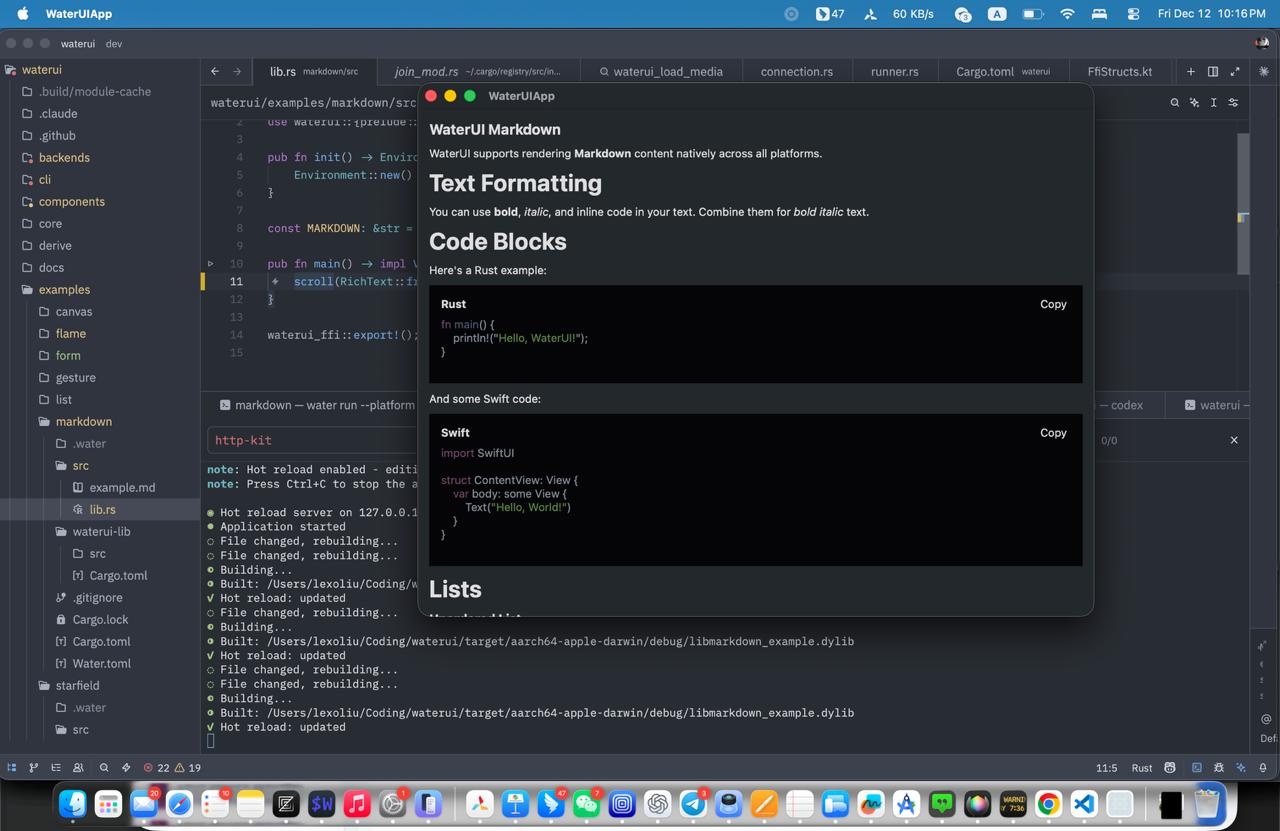
Task: Switch to the Cargo.toml editor tab
Action: click(1003, 71)
